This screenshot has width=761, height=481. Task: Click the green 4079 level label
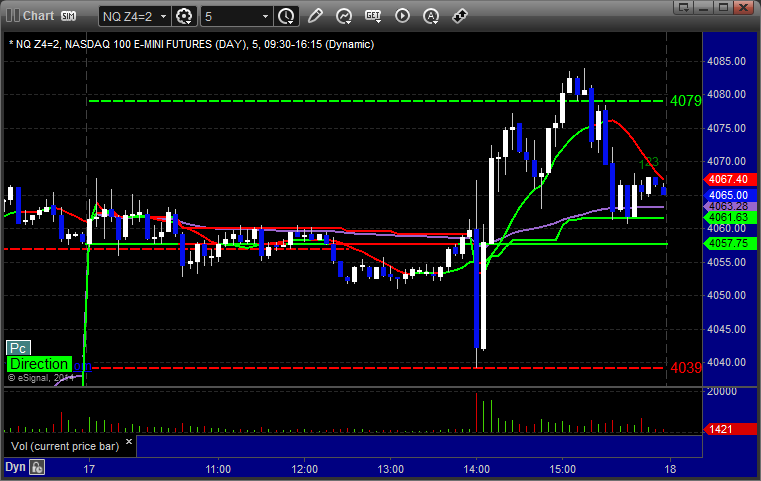point(686,101)
